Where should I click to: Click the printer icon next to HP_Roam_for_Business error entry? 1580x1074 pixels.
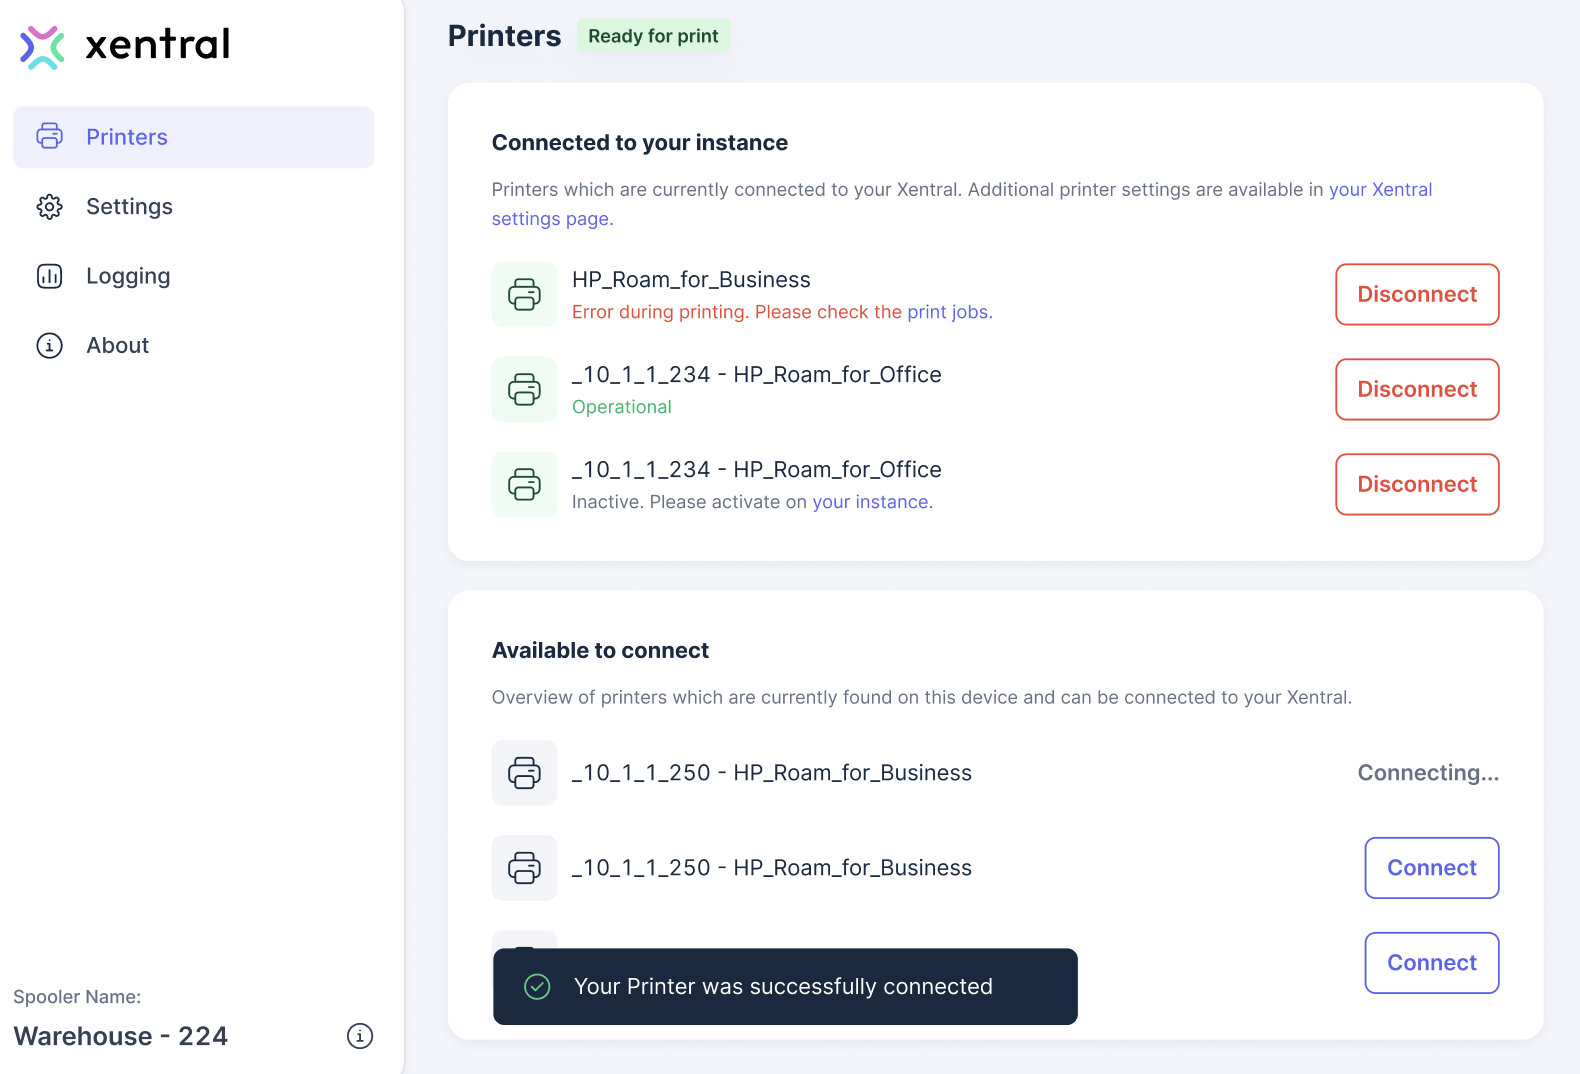(524, 295)
